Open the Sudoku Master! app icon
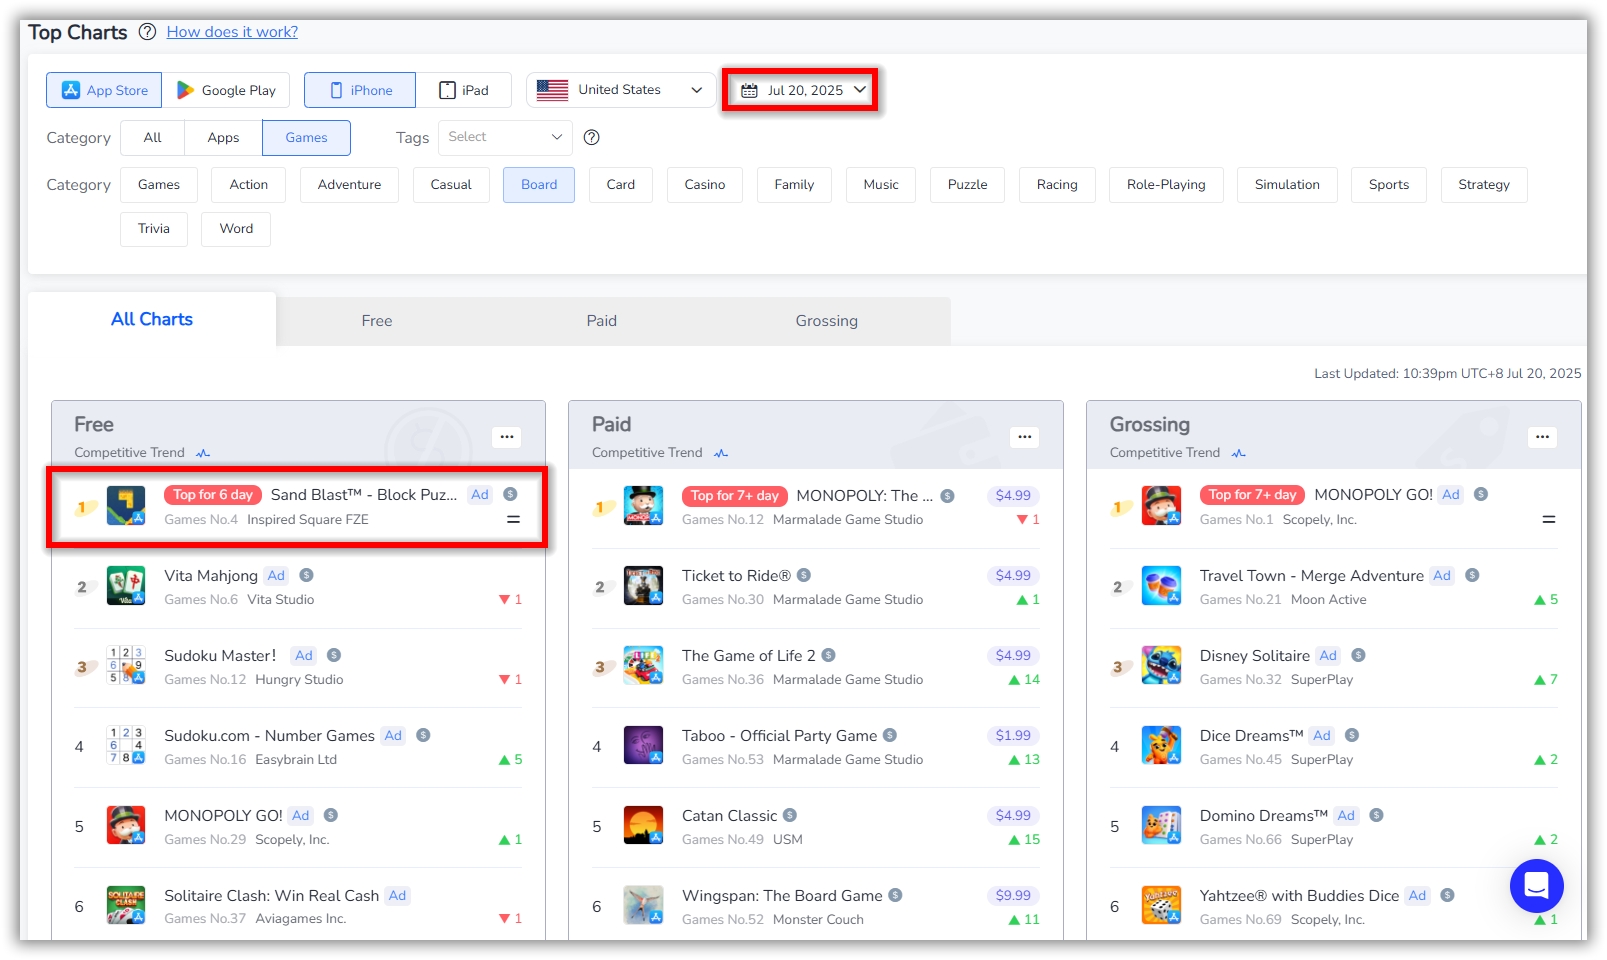The image size is (1607, 960). tap(126, 666)
